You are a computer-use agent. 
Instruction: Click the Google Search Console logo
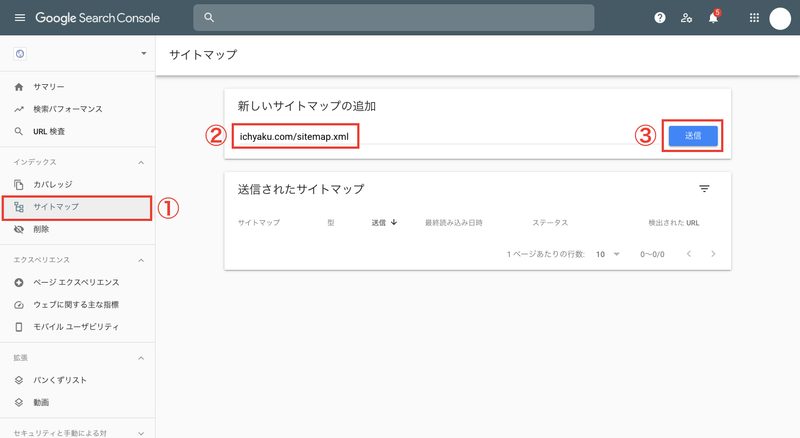coord(97,18)
